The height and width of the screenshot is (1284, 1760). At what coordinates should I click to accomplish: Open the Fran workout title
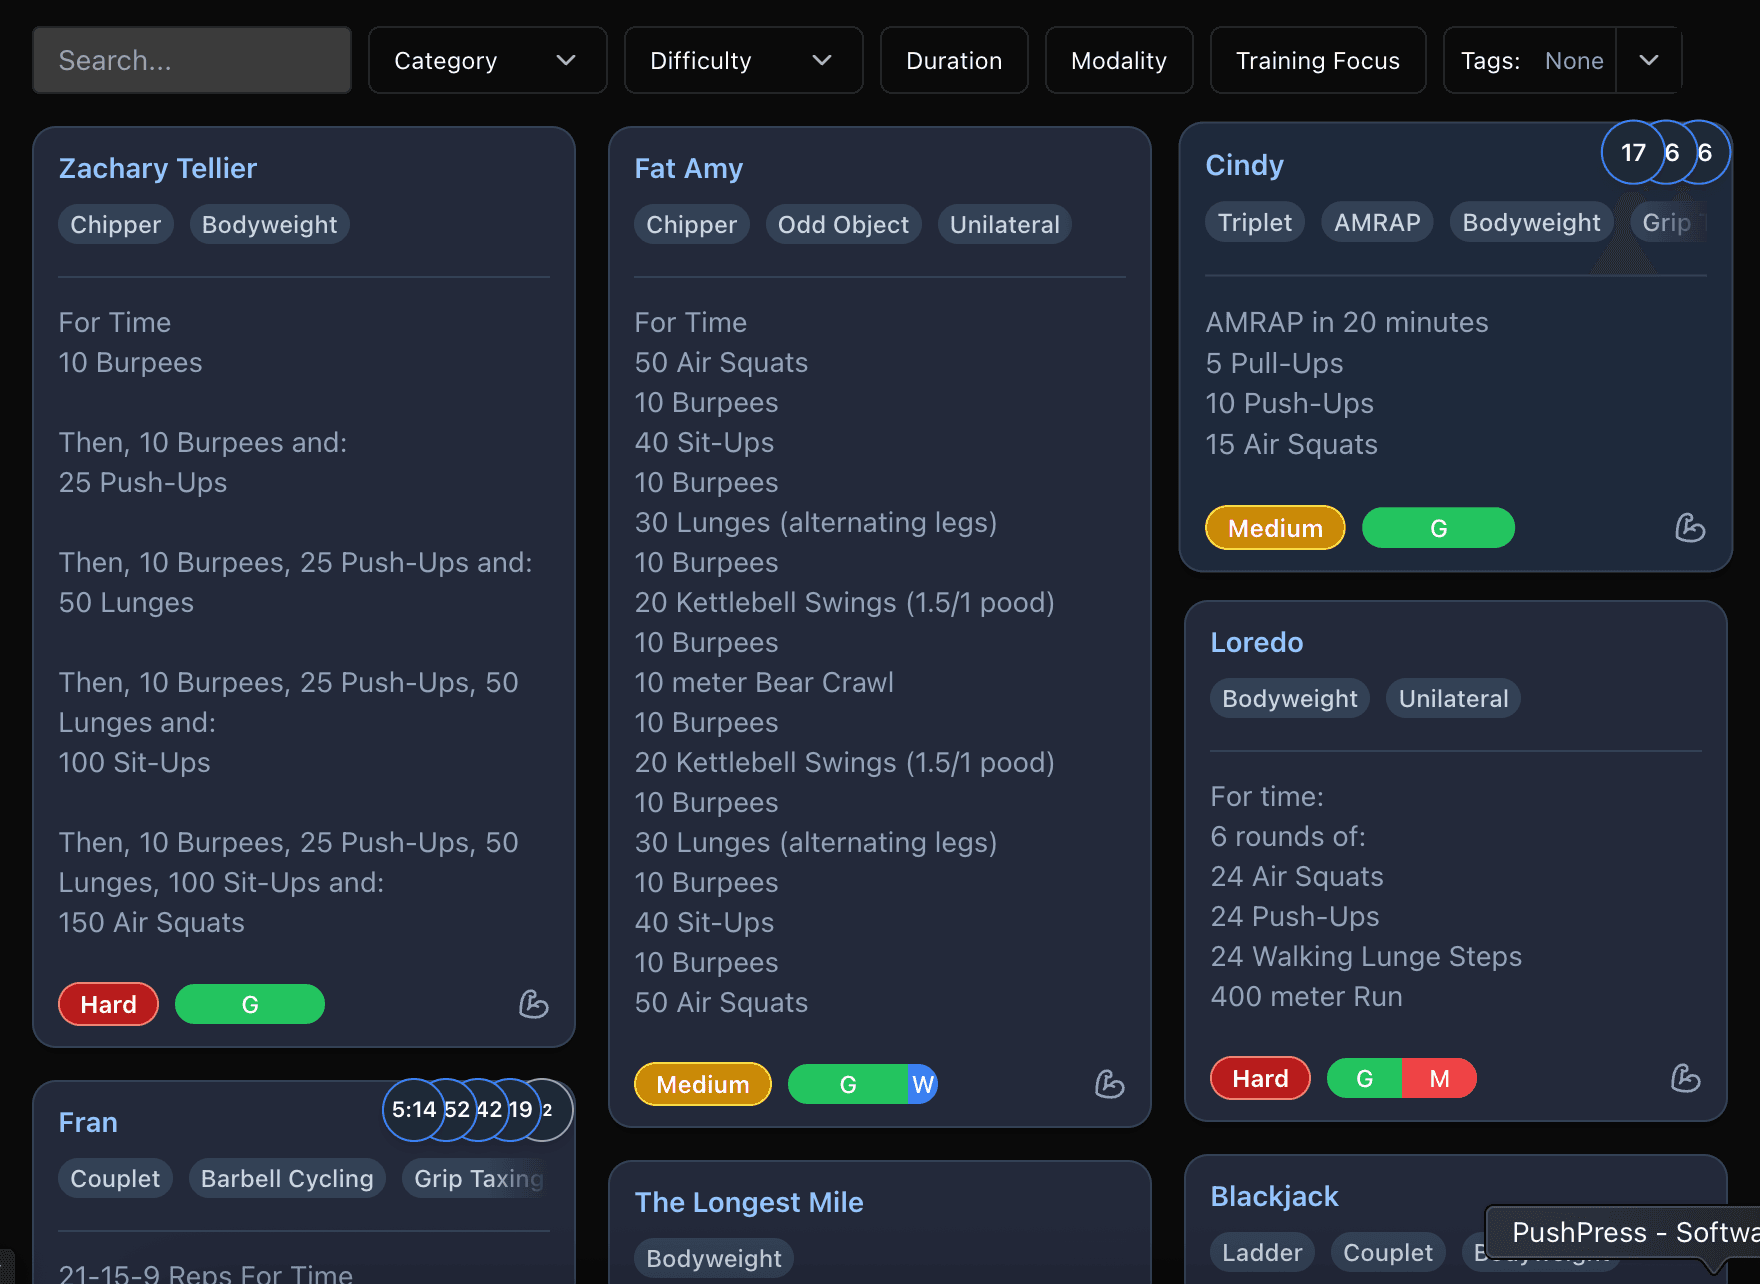[x=88, y=1122]
